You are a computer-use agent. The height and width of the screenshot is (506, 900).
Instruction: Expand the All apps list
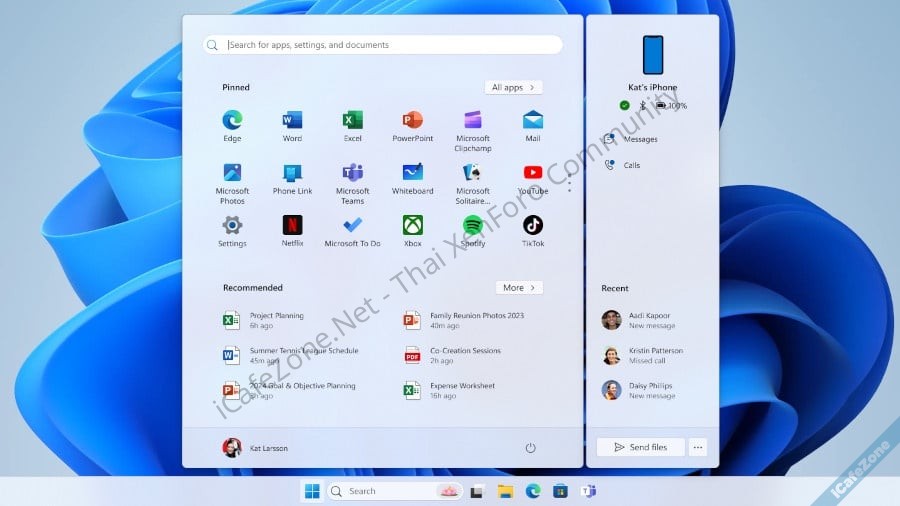[x=513, y=87]
